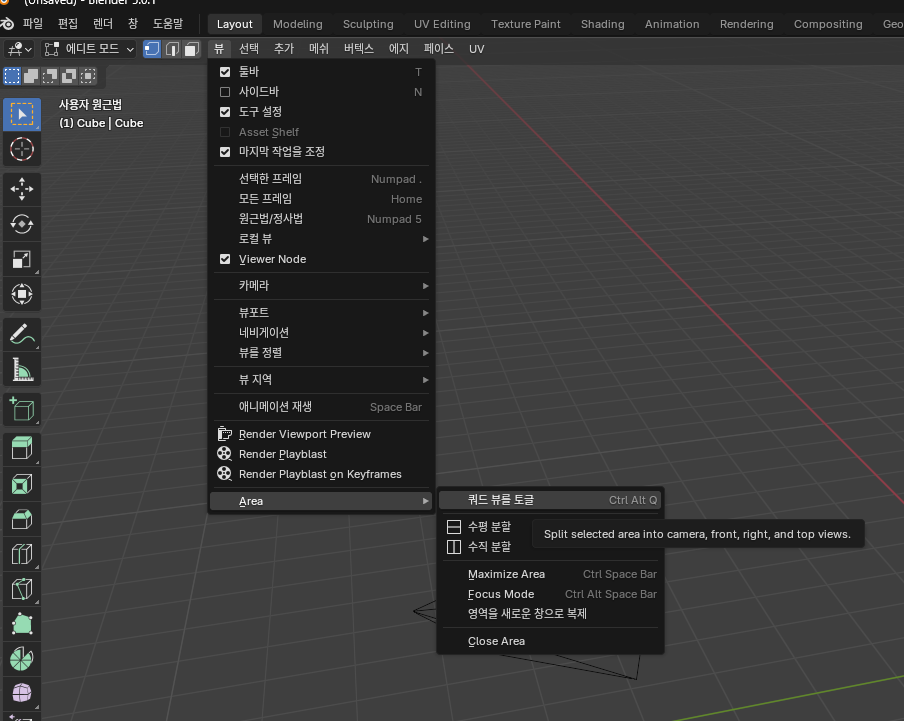Screen dimensions: 904x721
Task: Expand the 뷰포트 submenu
Action: [x=321, y=312]
